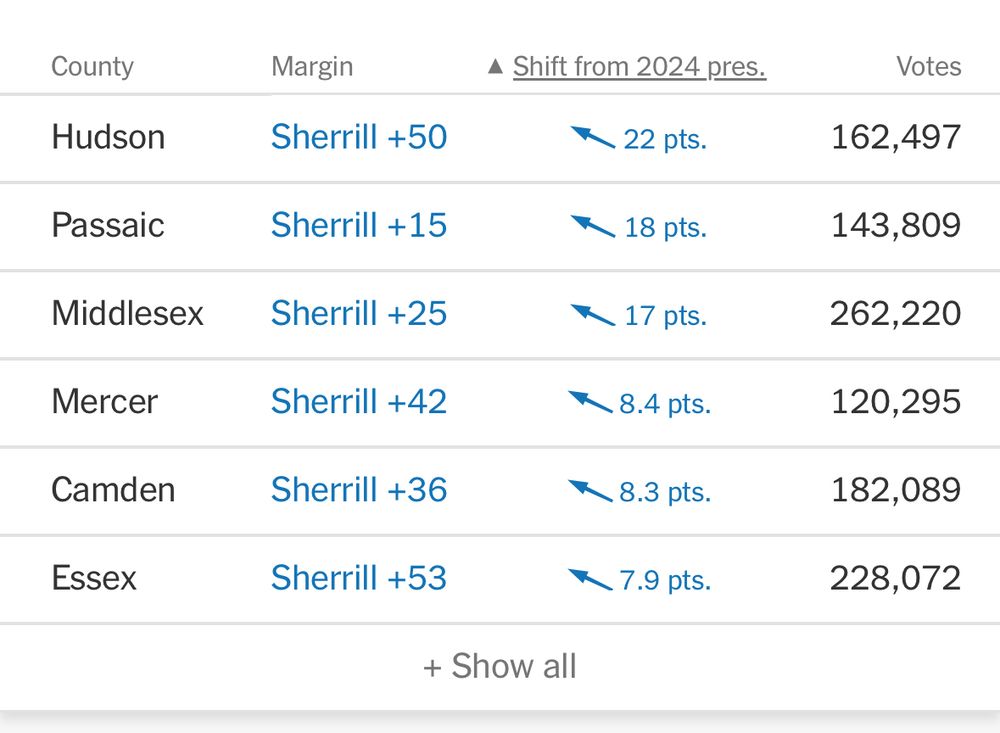Click the shift arrow icon for Passaic
This screenshot has width=1000, height=733.
592,225
